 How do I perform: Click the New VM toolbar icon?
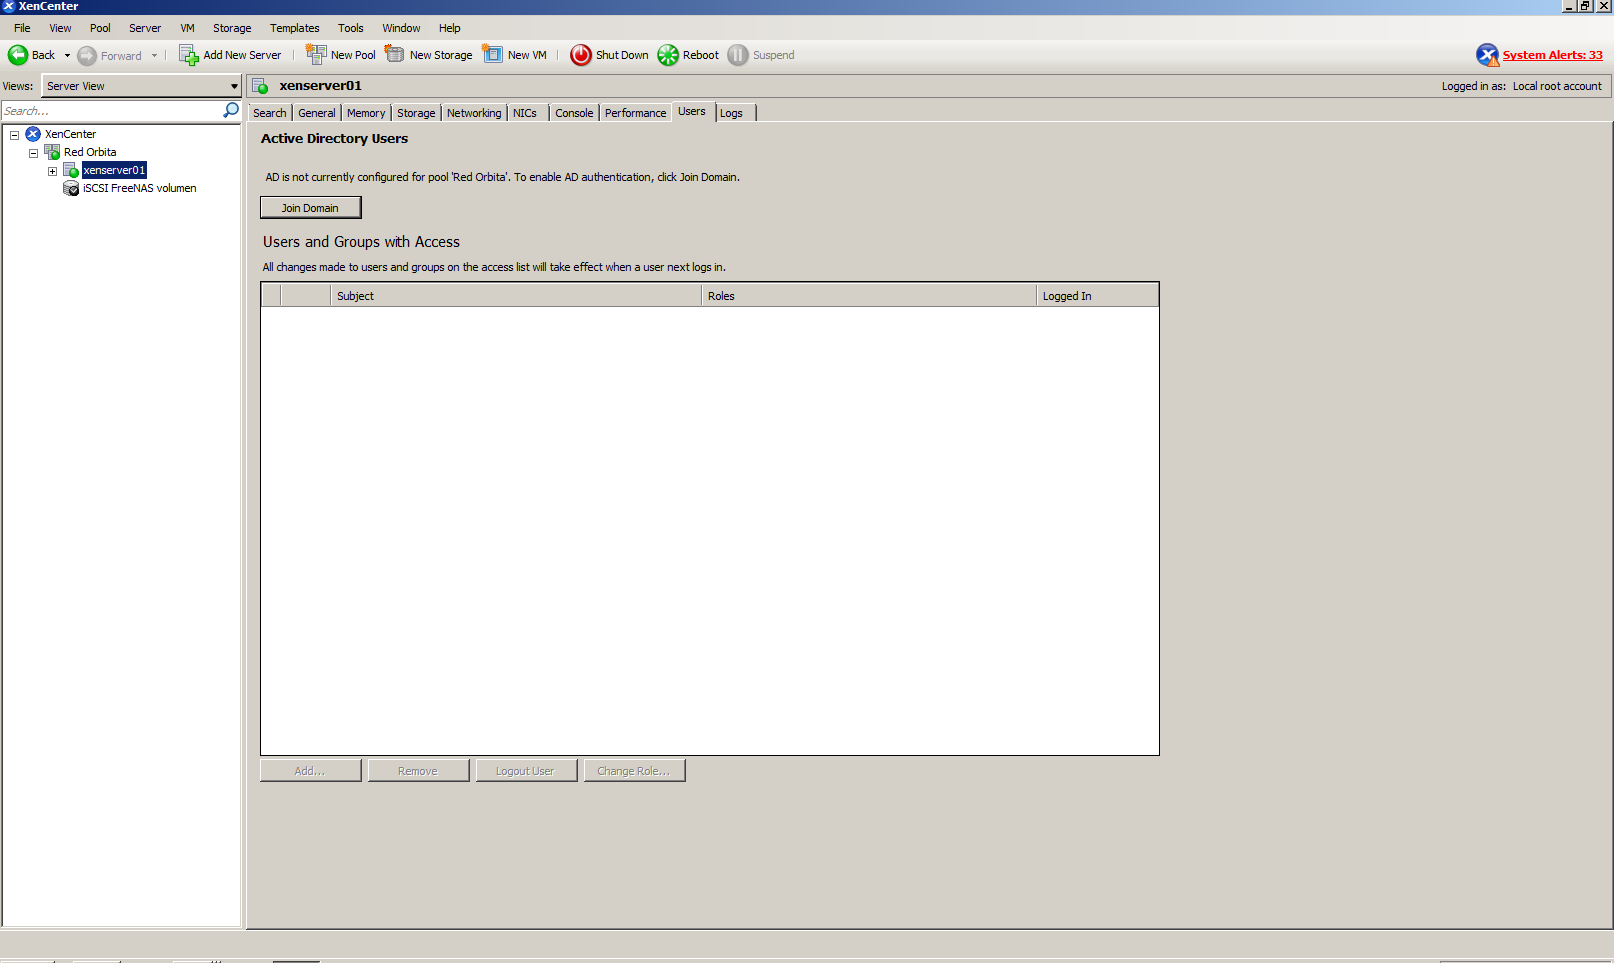[492, 55]
